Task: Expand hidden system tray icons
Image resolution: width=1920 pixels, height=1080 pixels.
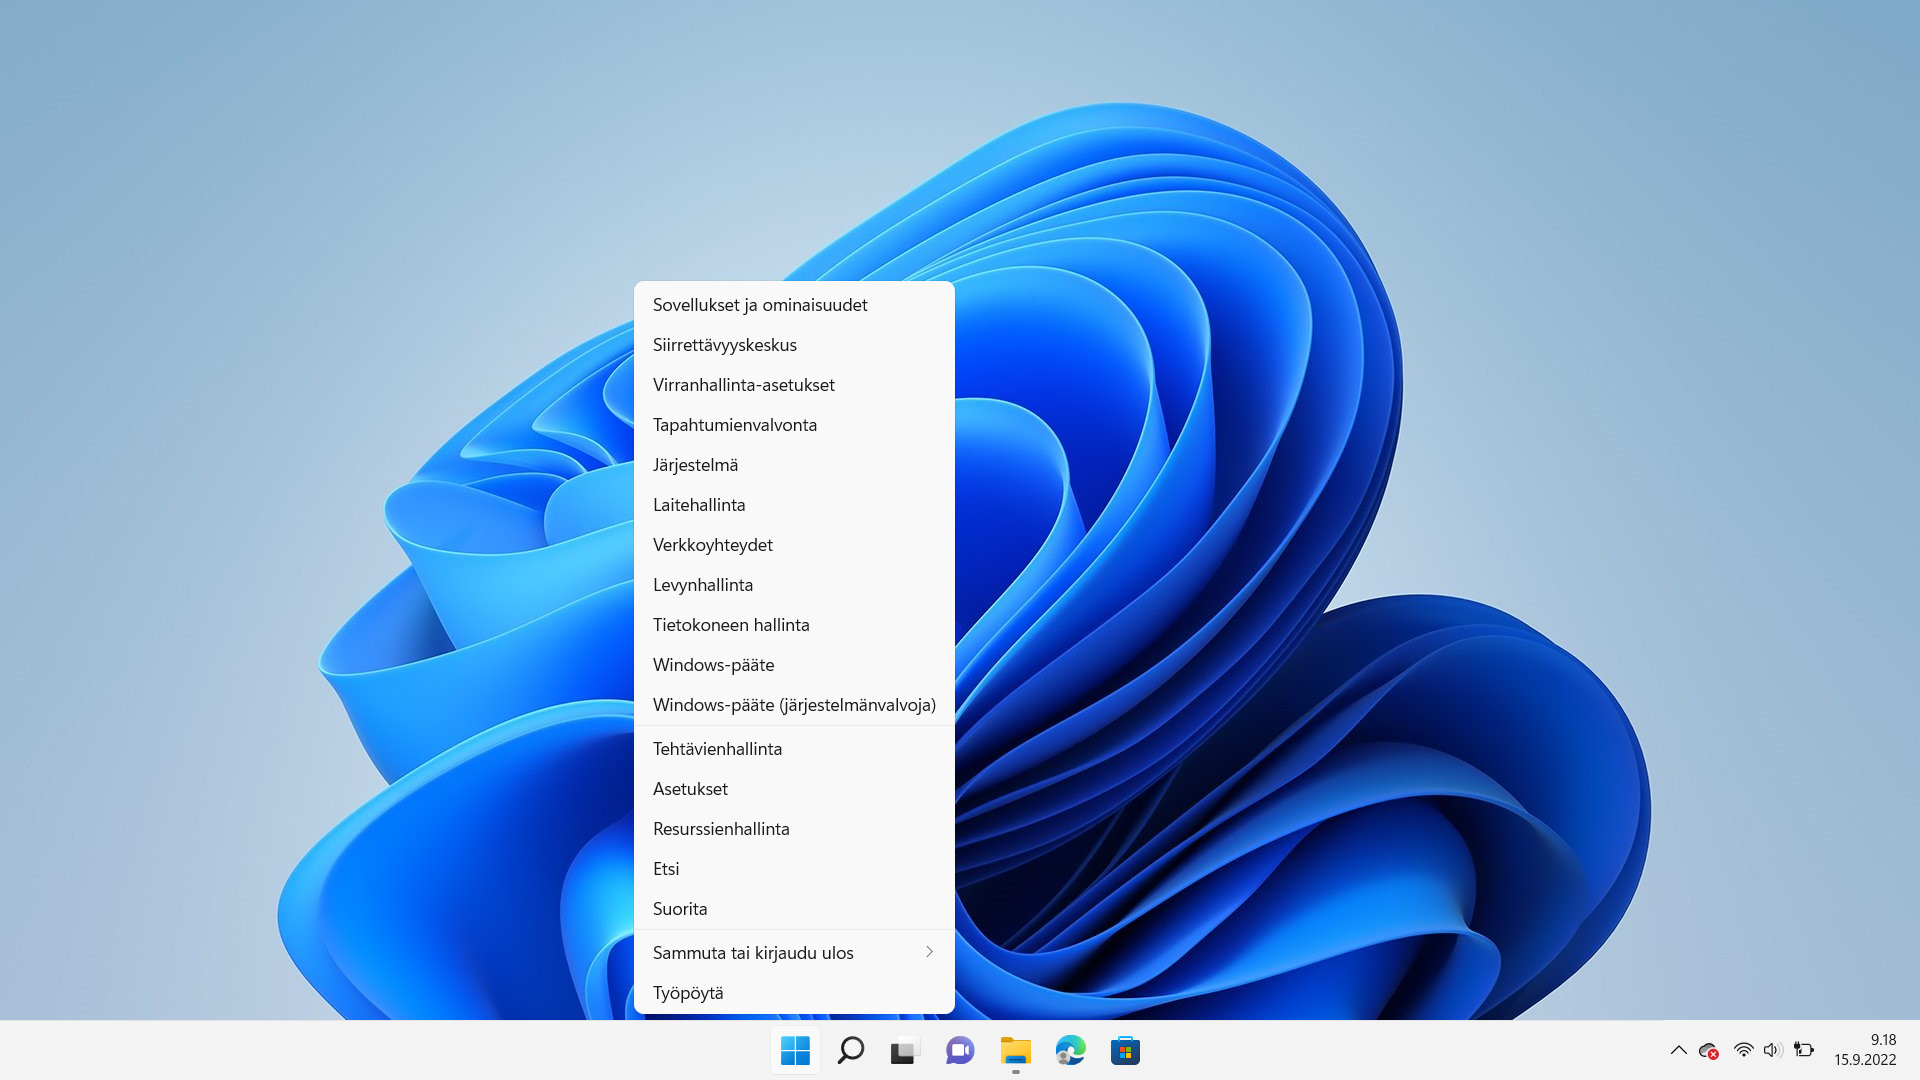Action: point(1679,1050)
